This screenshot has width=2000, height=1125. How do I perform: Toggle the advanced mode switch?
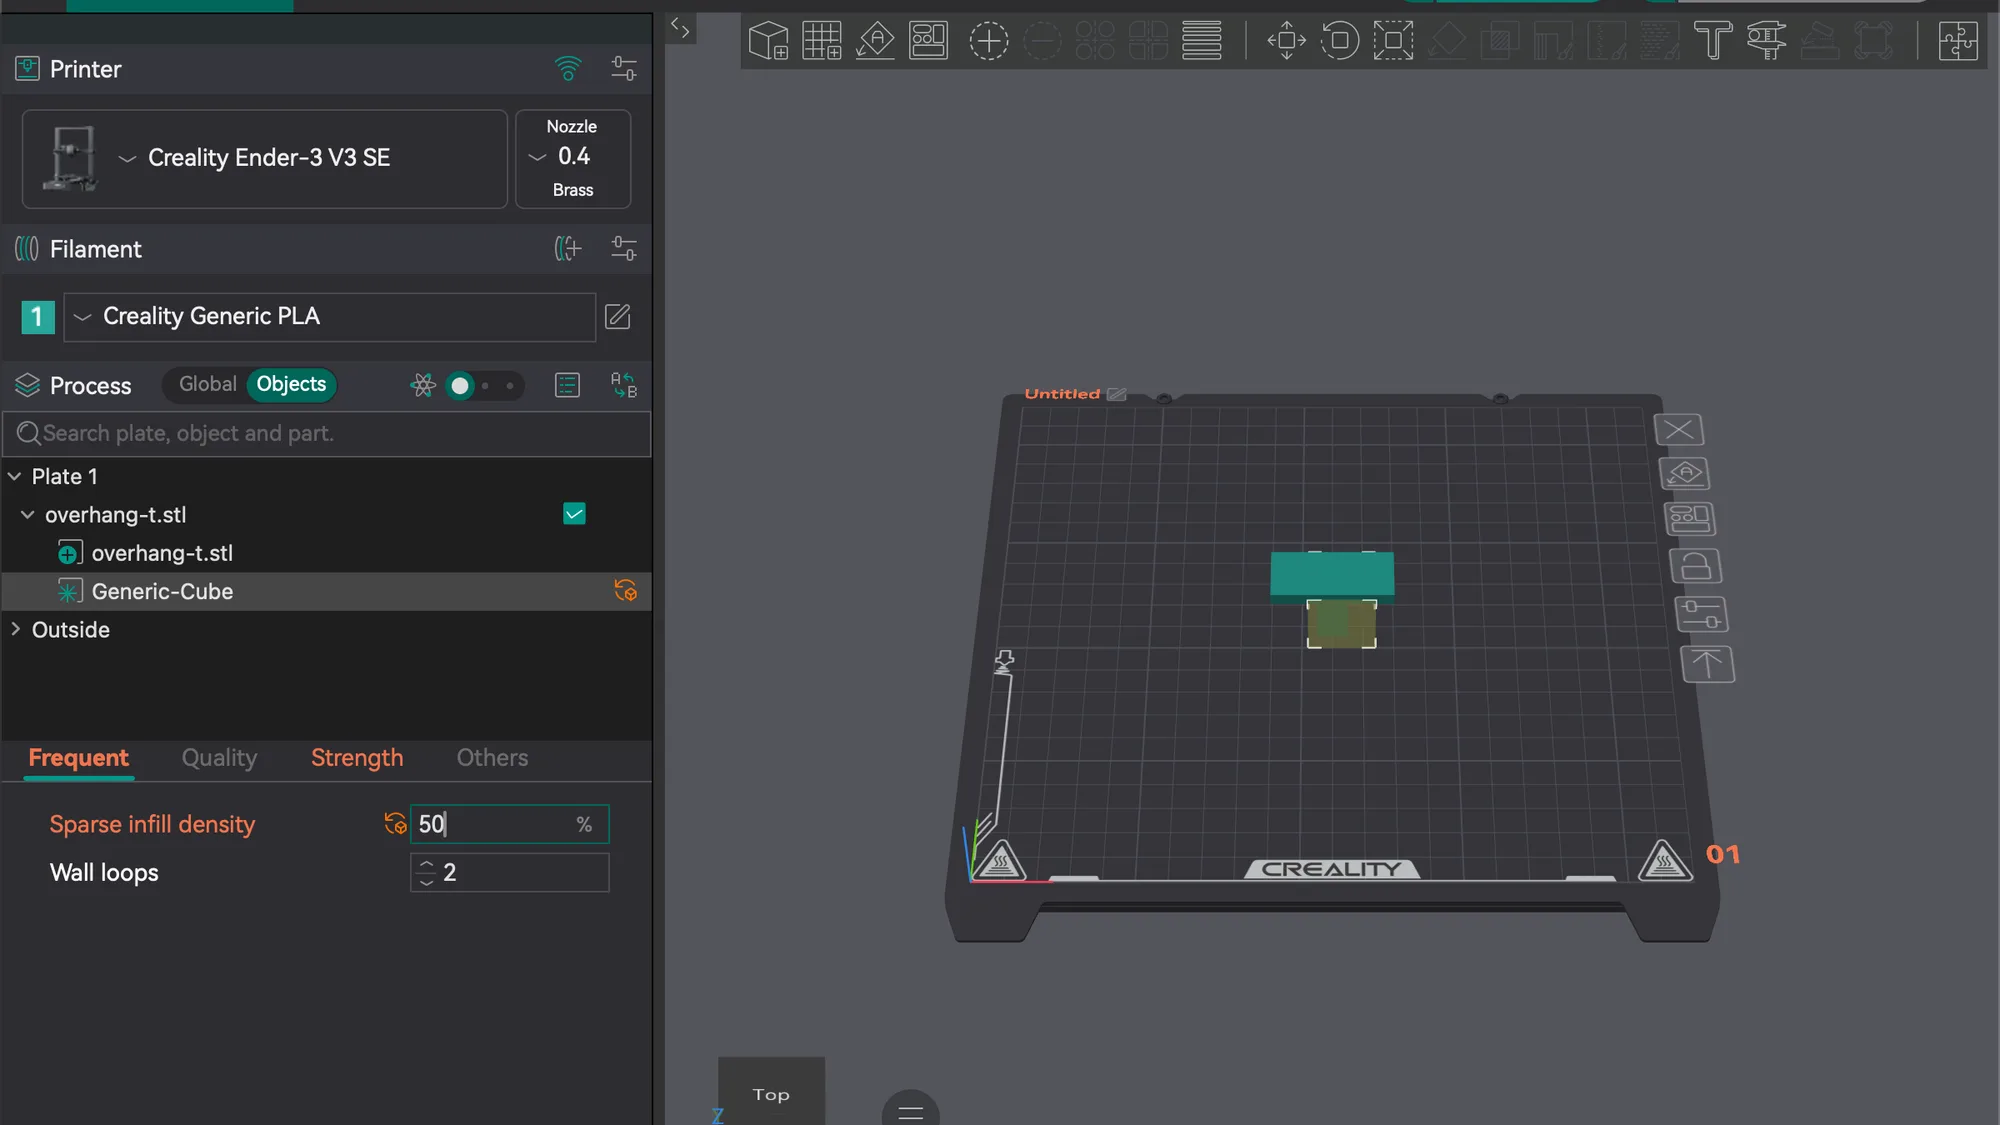click(x=484, y=385)
